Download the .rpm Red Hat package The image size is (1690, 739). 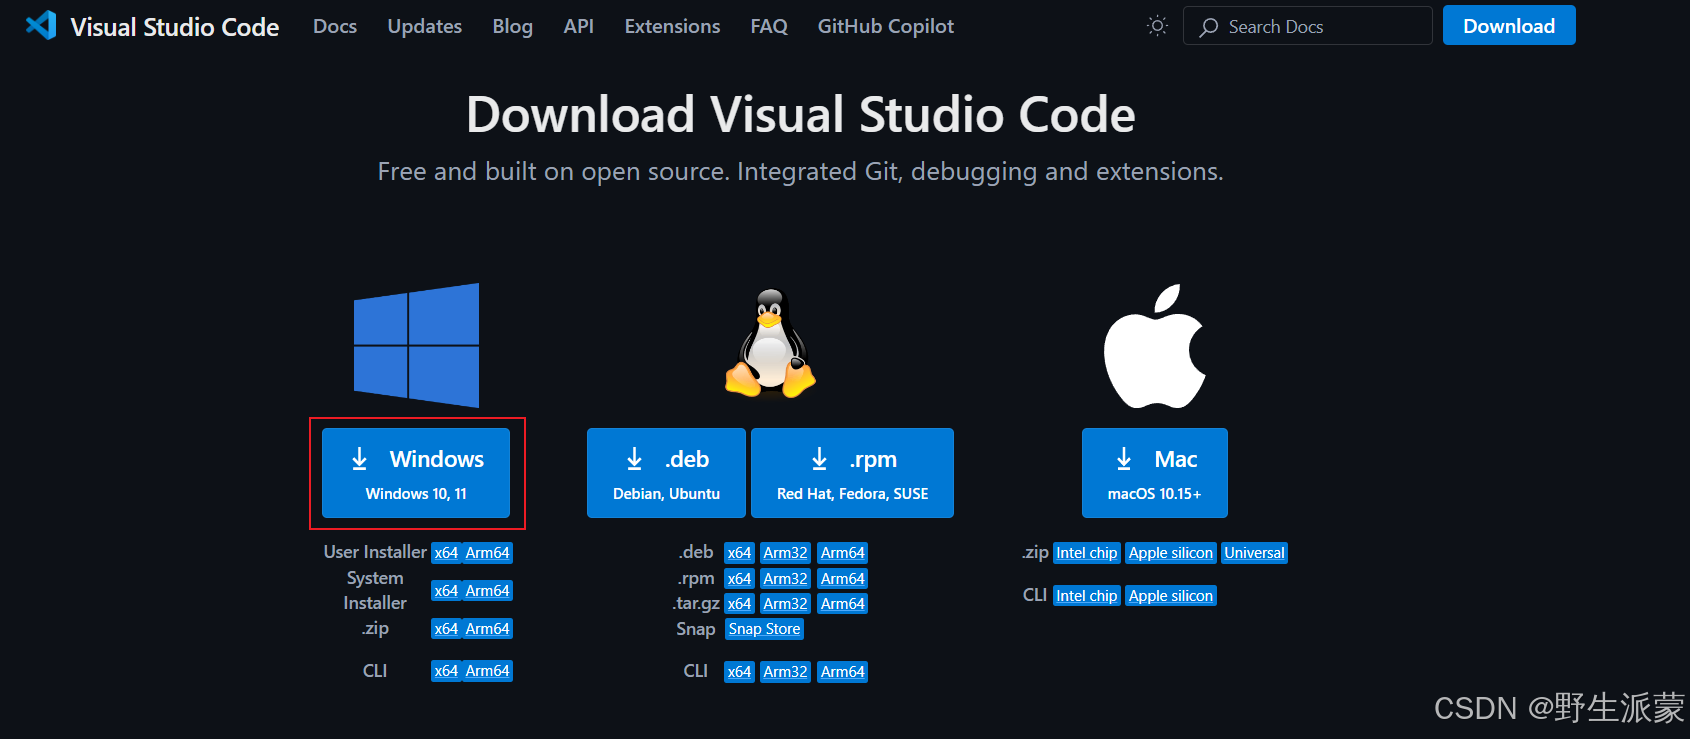click(852, 473)
